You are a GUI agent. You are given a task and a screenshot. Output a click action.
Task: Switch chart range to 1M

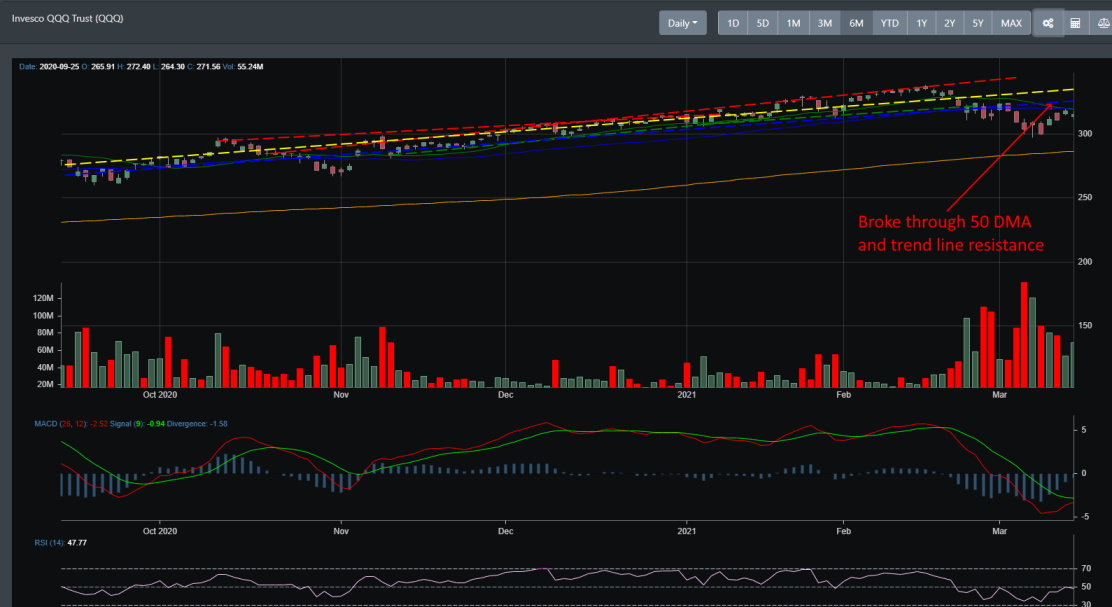793,23
